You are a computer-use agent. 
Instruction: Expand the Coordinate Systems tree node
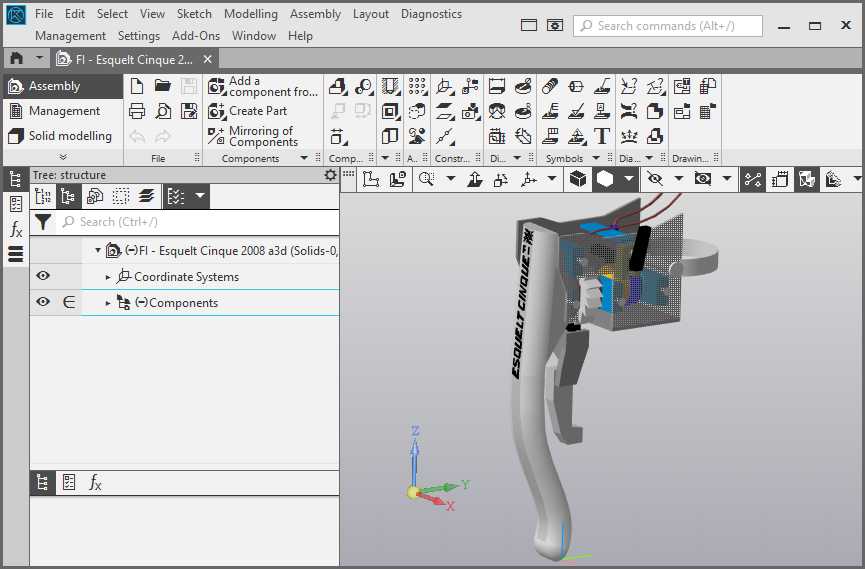[108, 277]
